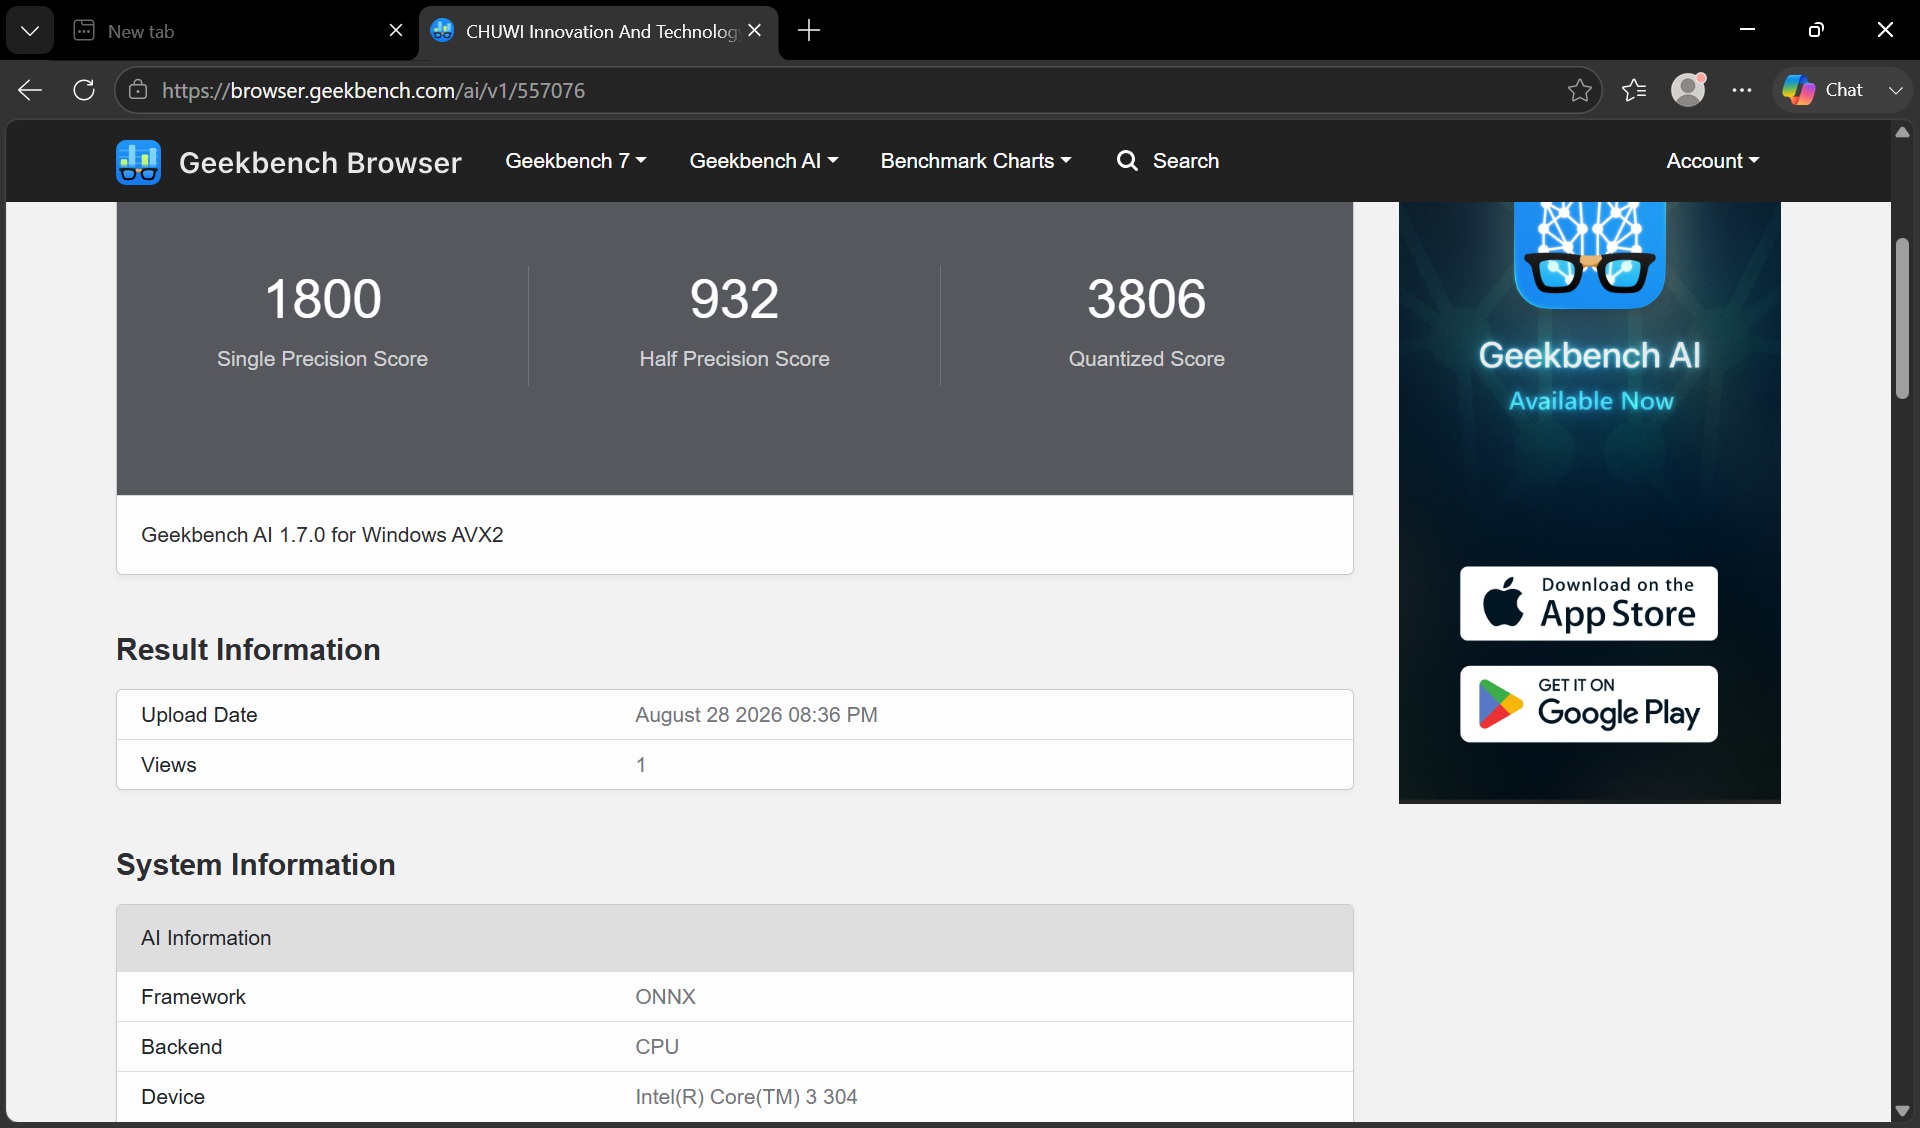This screenshot has height=1128, width=1920.
Task: Click the search magnifier icon in navbar
Action: click(x=1127, y=161)
